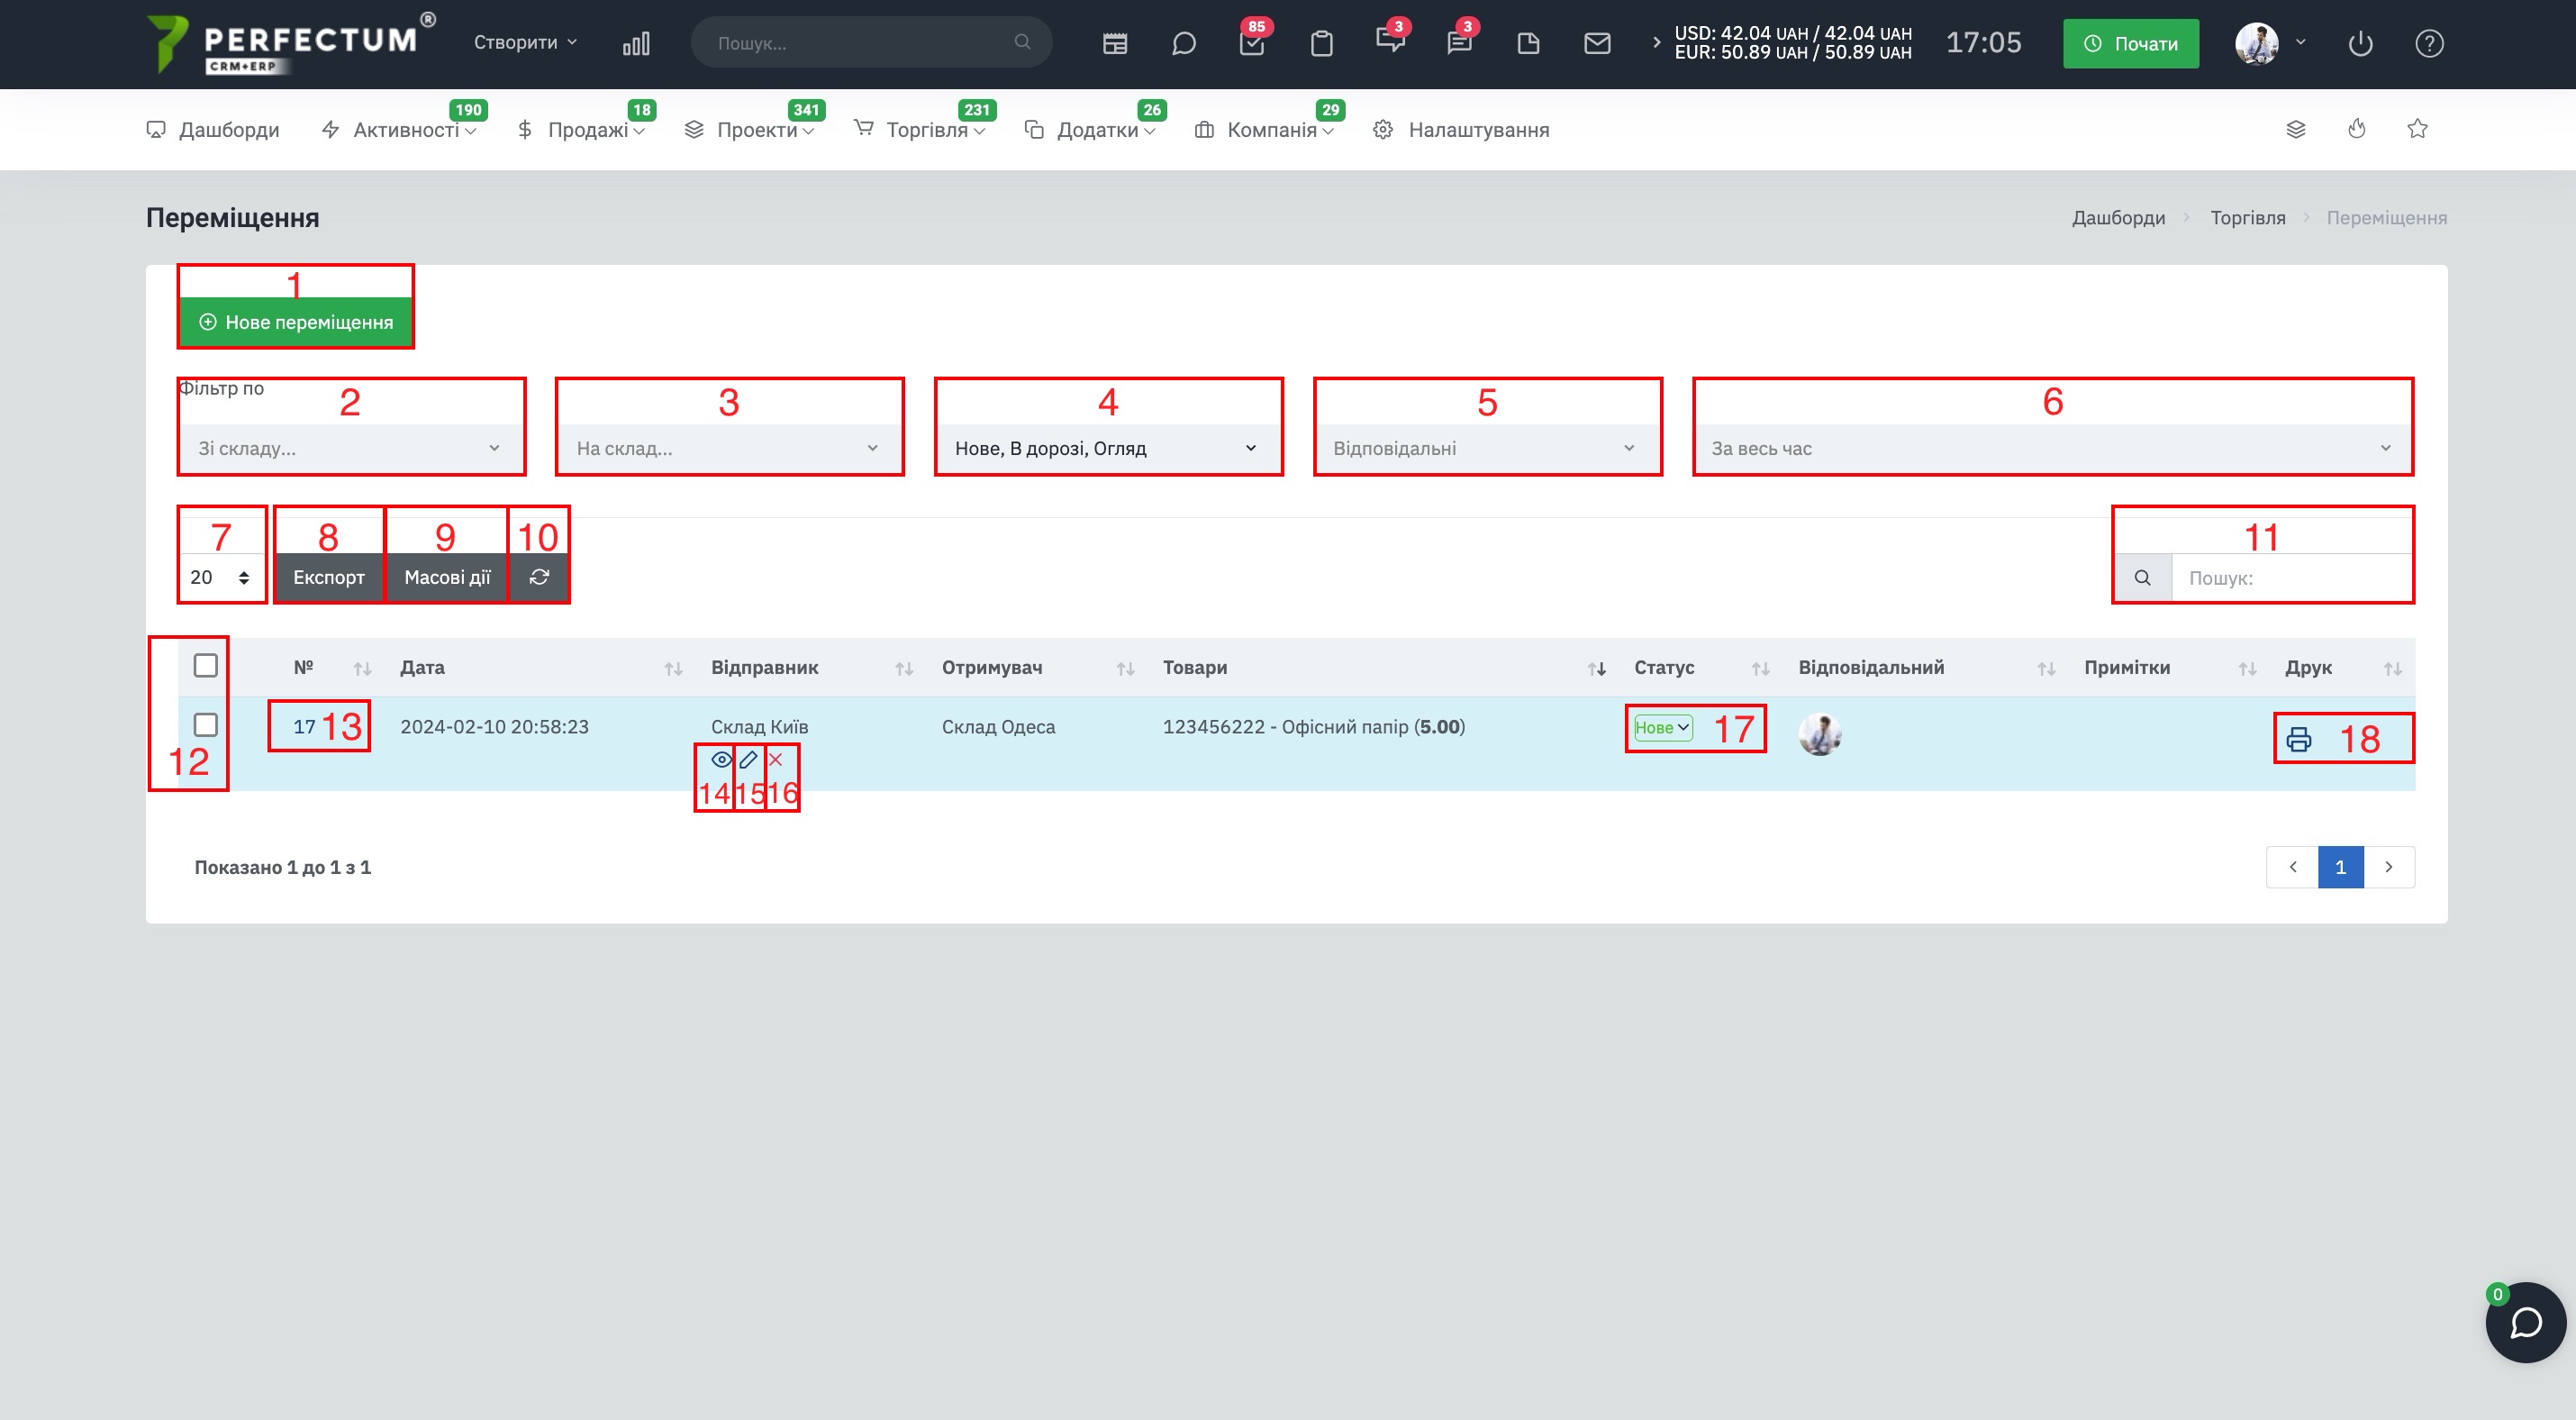The height and width of the screenshot is (1420, 2576).
Task: Open the statistics bar chart icon in header
Action: tap(636, 43)
